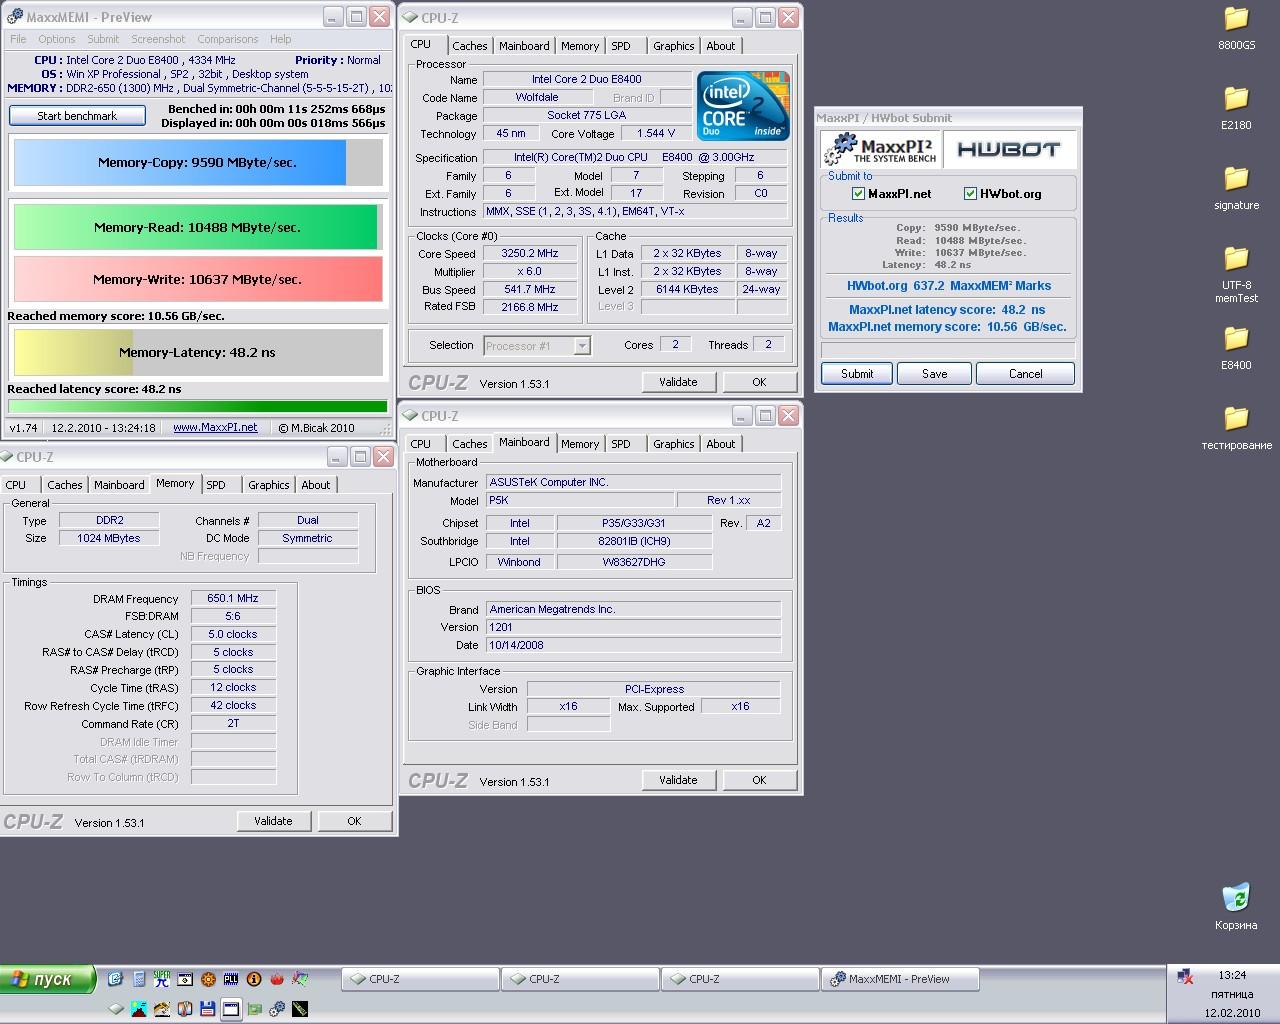Launch Super PI from quick launch
The width and height of the screenshot is (1280, 1024).
(x=162, y=979)
